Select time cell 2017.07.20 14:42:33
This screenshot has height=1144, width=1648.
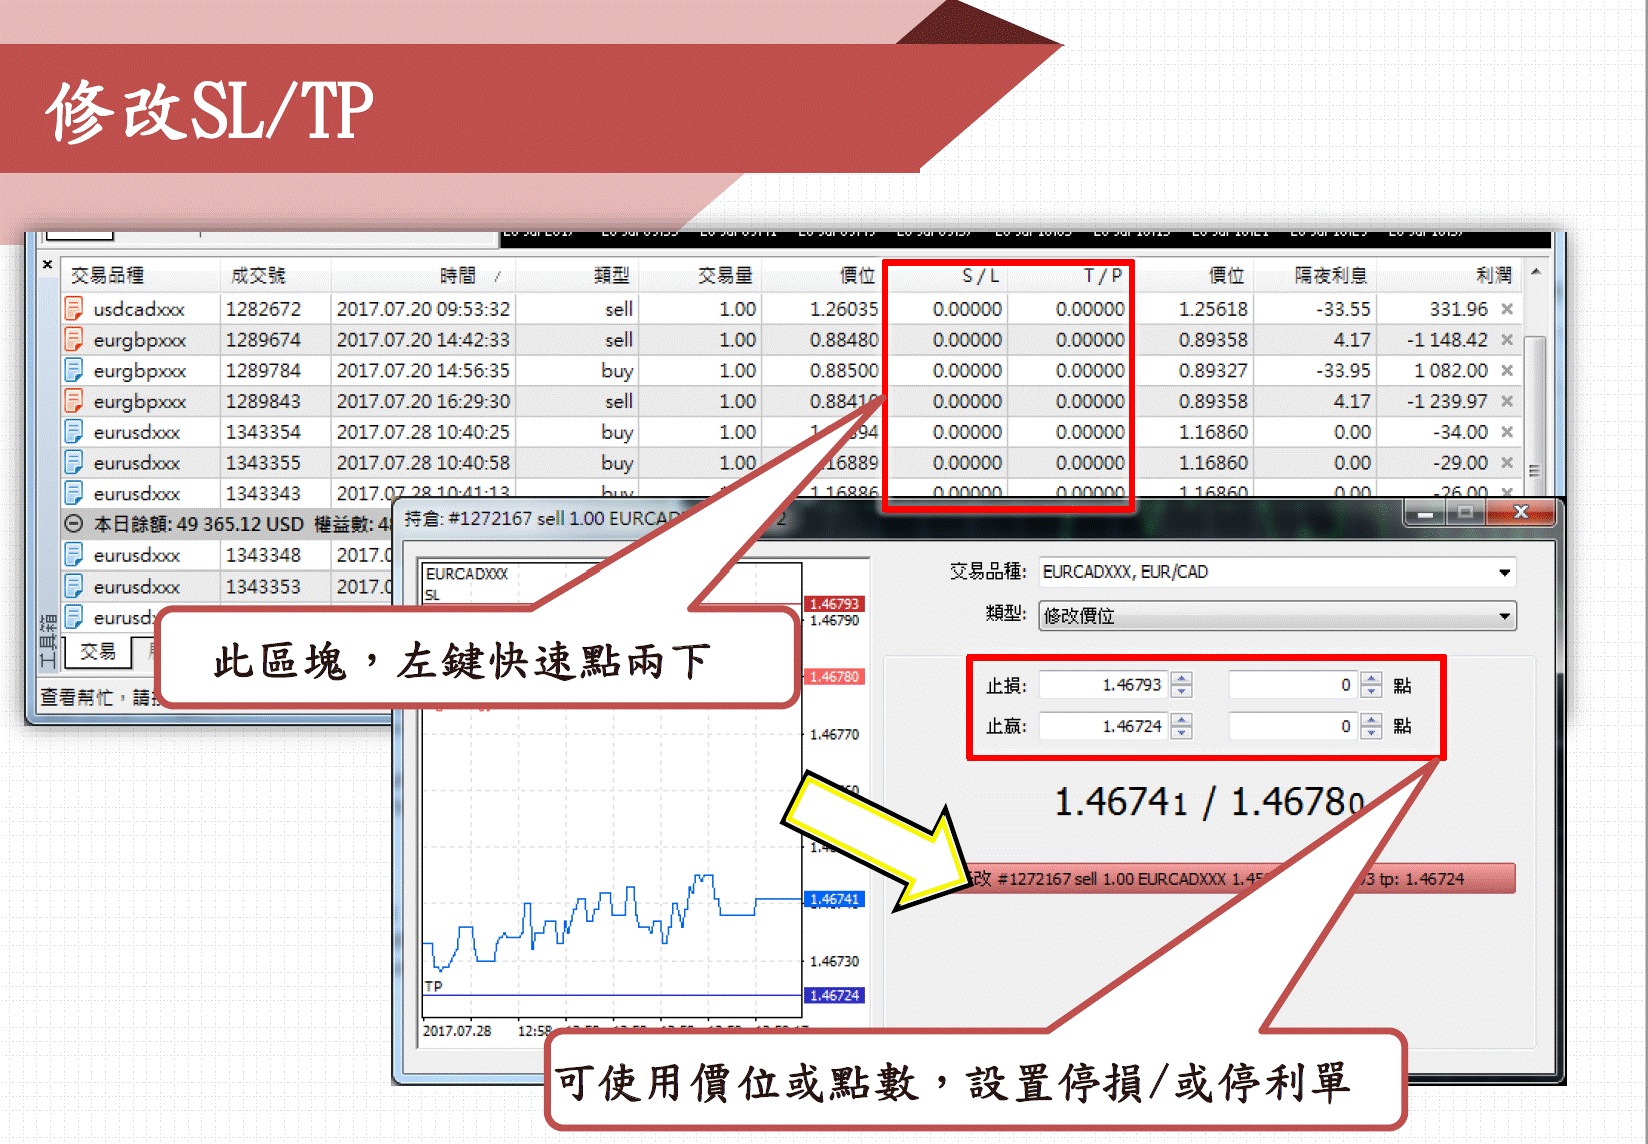tap(423, 340)
